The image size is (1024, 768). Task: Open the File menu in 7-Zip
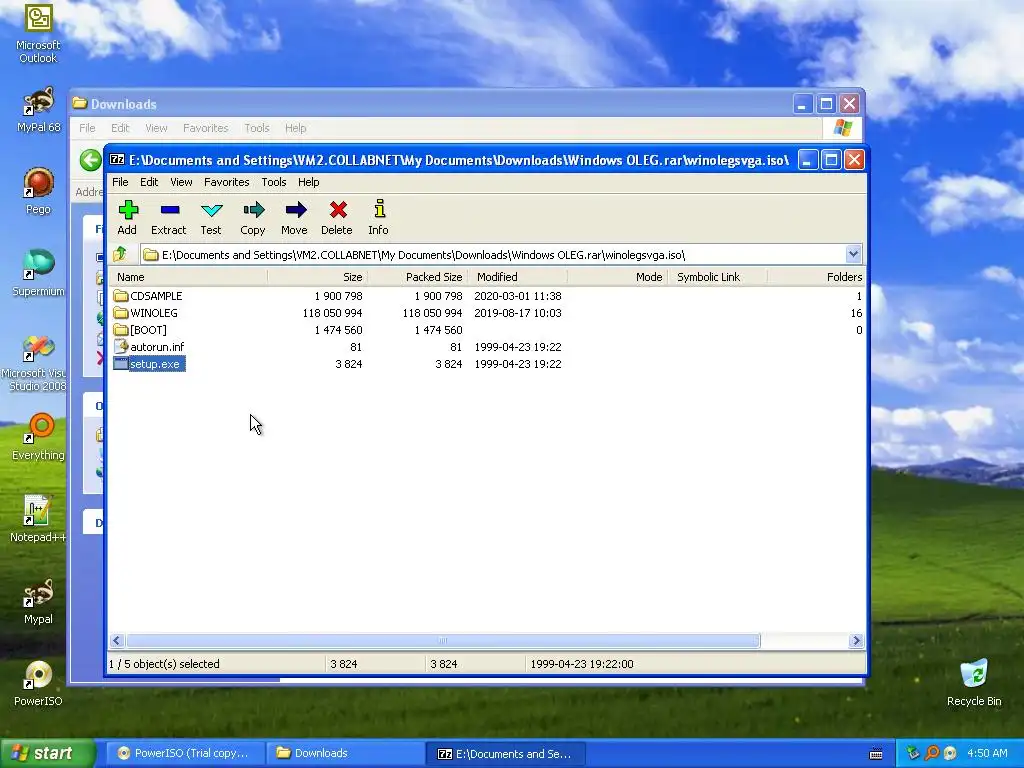coord(120,182)
